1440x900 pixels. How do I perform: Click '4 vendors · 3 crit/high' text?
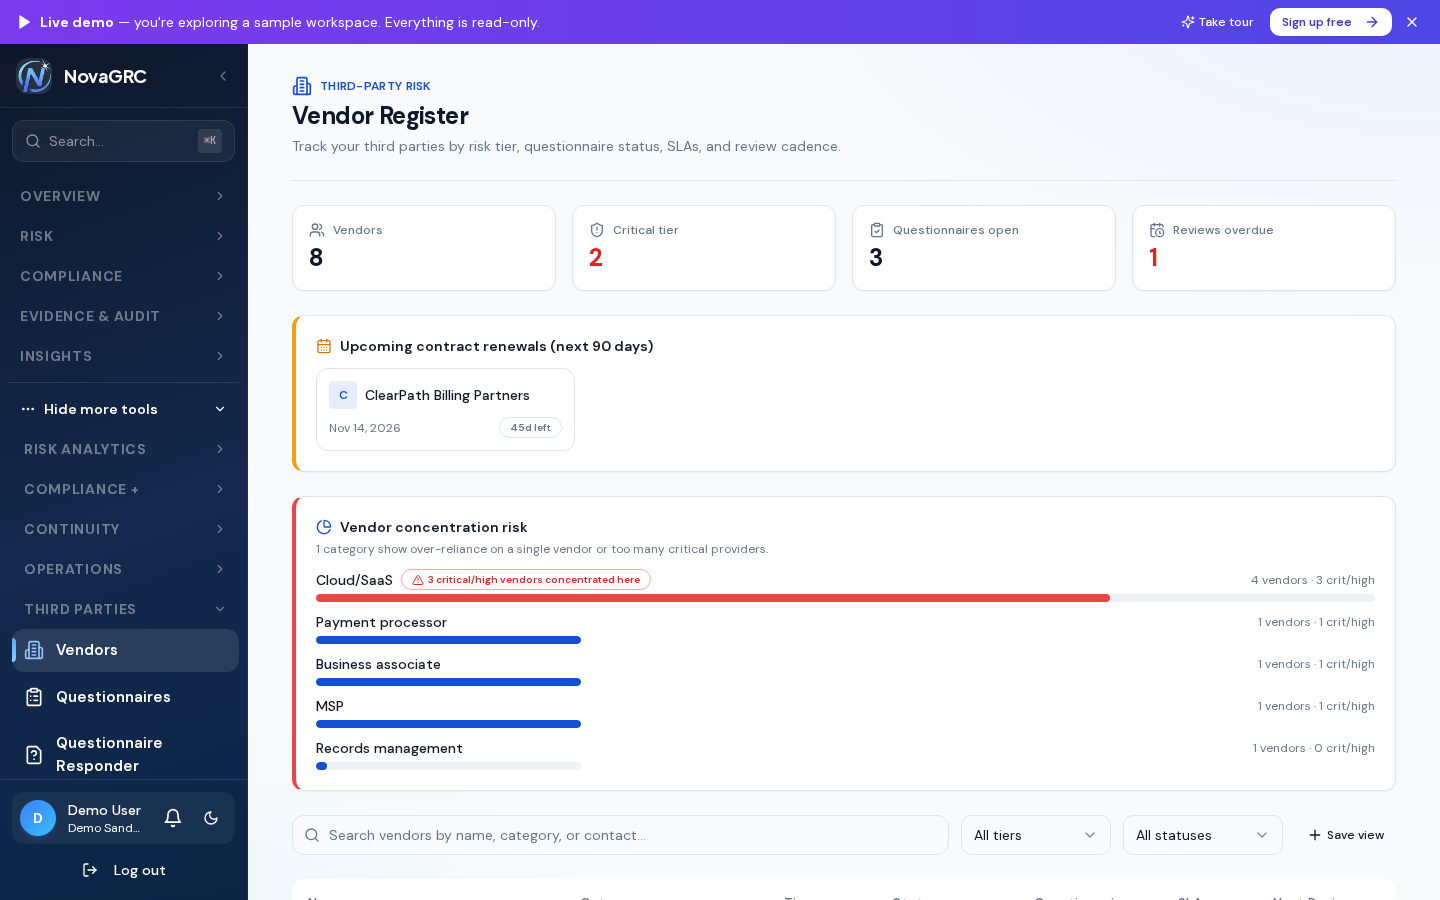[1312, 580]
